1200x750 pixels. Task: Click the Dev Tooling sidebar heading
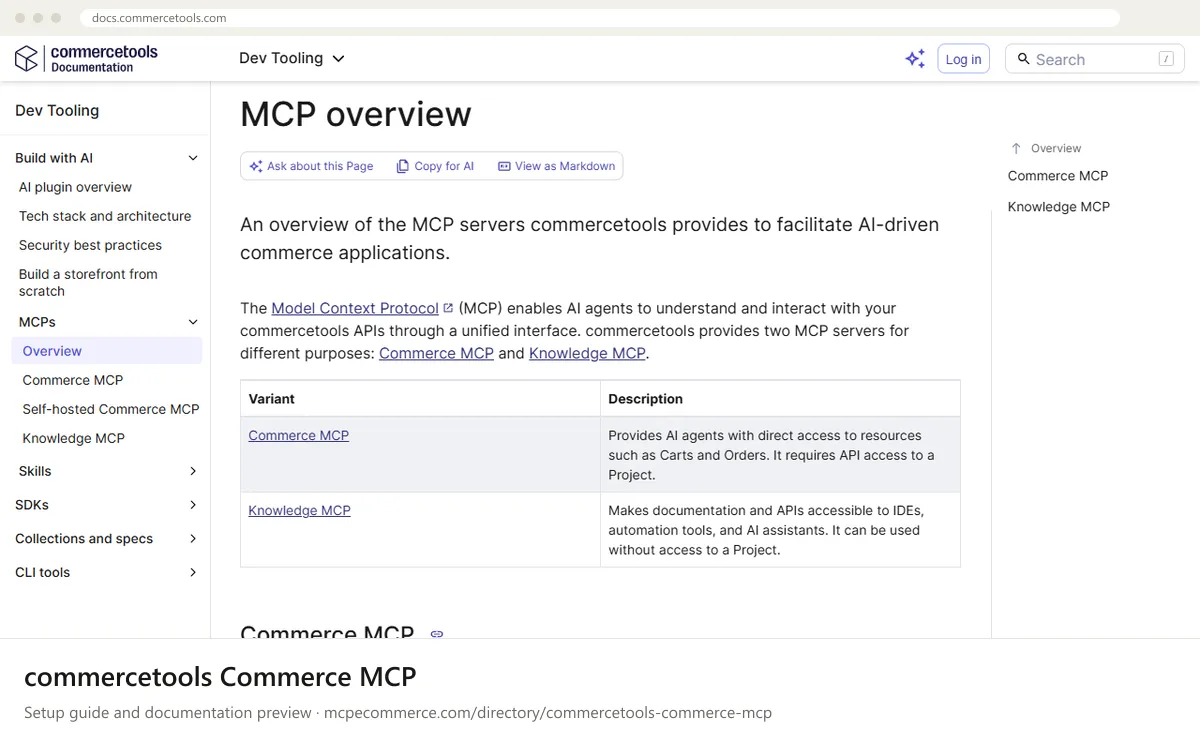tap(57, 111)
